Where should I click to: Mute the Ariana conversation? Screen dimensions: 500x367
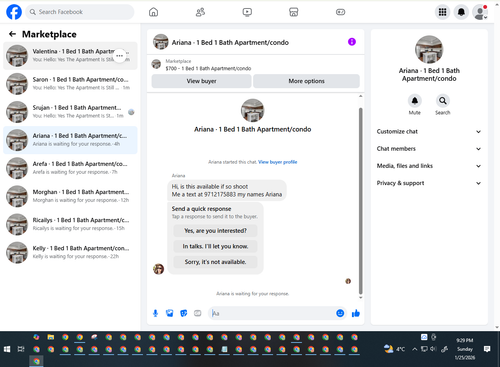pyautogui.click(x=415, y=101)
